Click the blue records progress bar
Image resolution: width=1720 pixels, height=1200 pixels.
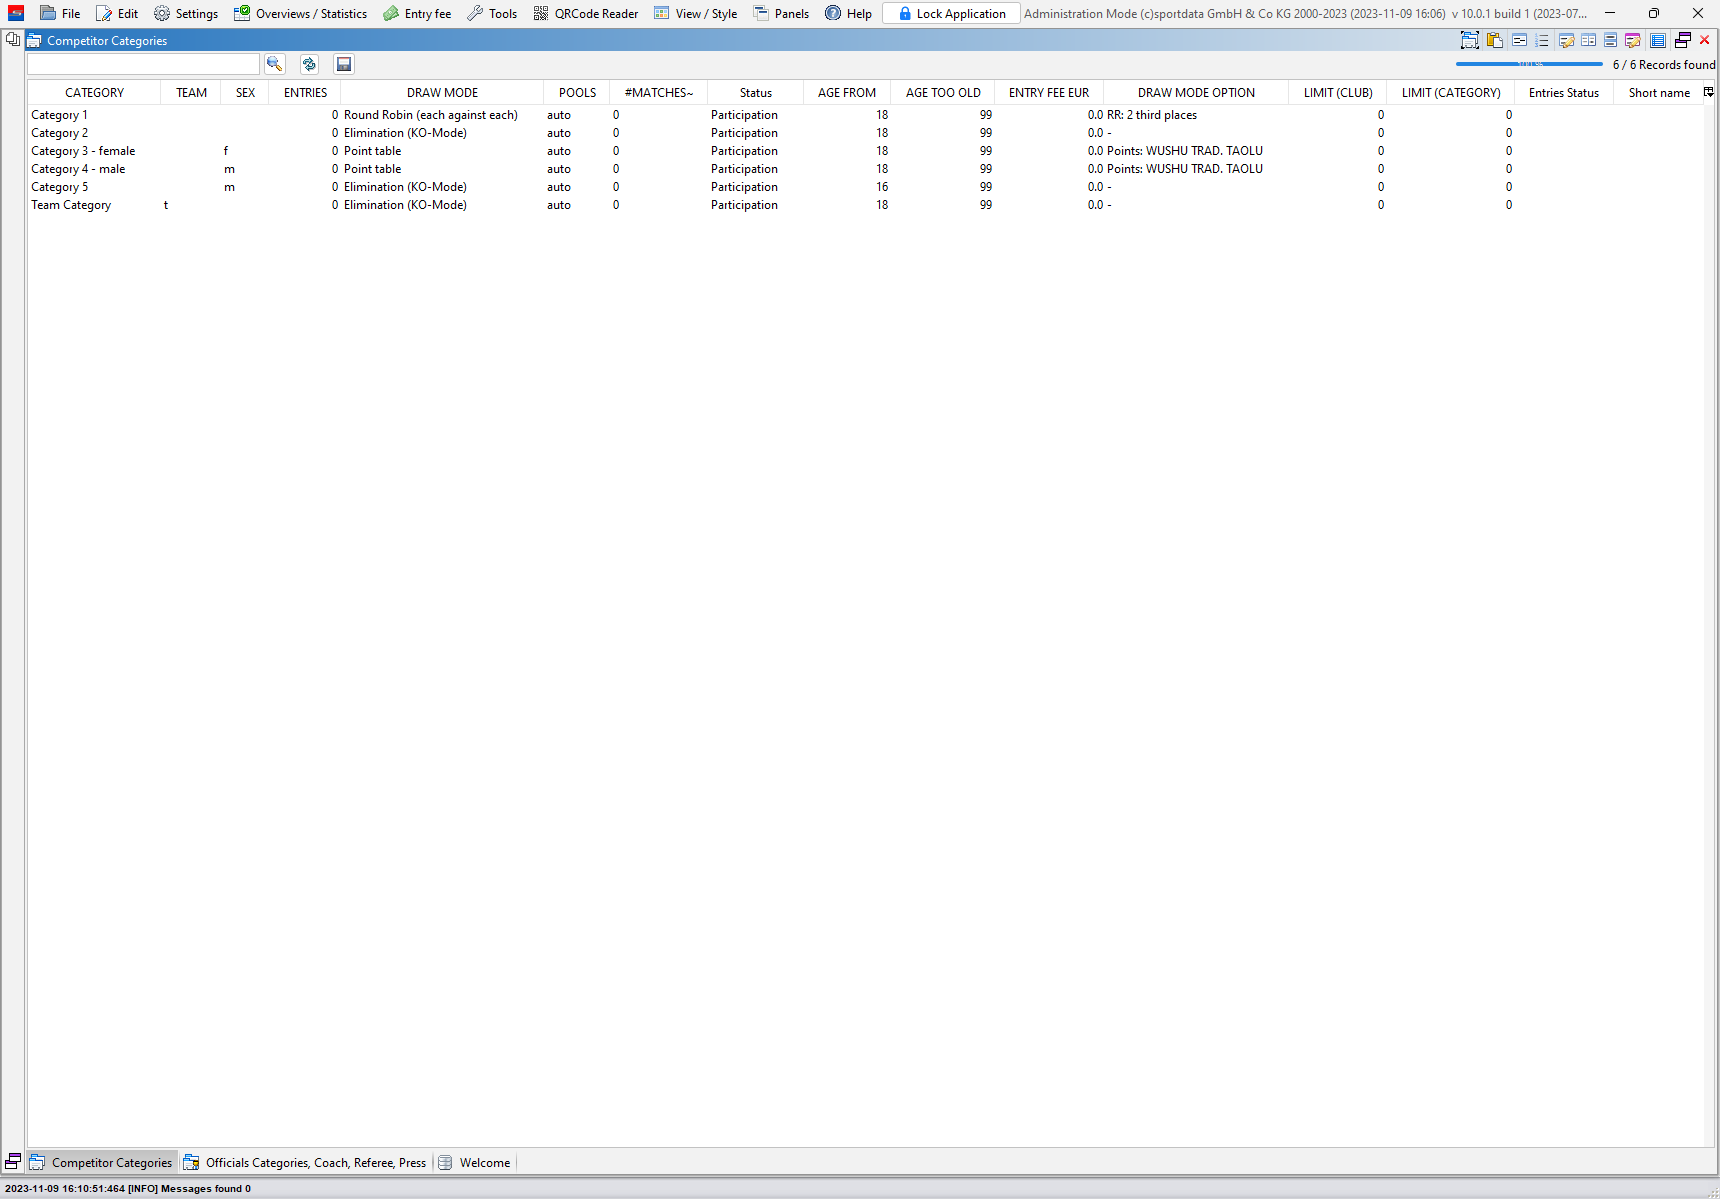pyautogui.click(x=1529, y=64)
